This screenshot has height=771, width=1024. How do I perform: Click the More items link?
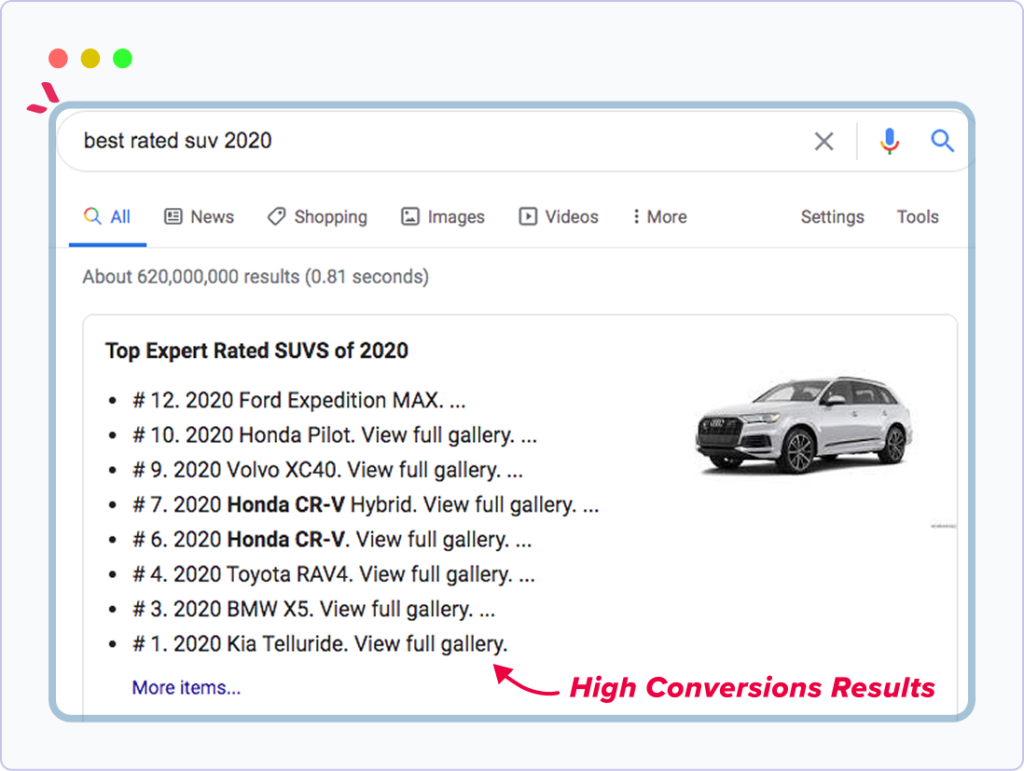click(x=186, y=688)
